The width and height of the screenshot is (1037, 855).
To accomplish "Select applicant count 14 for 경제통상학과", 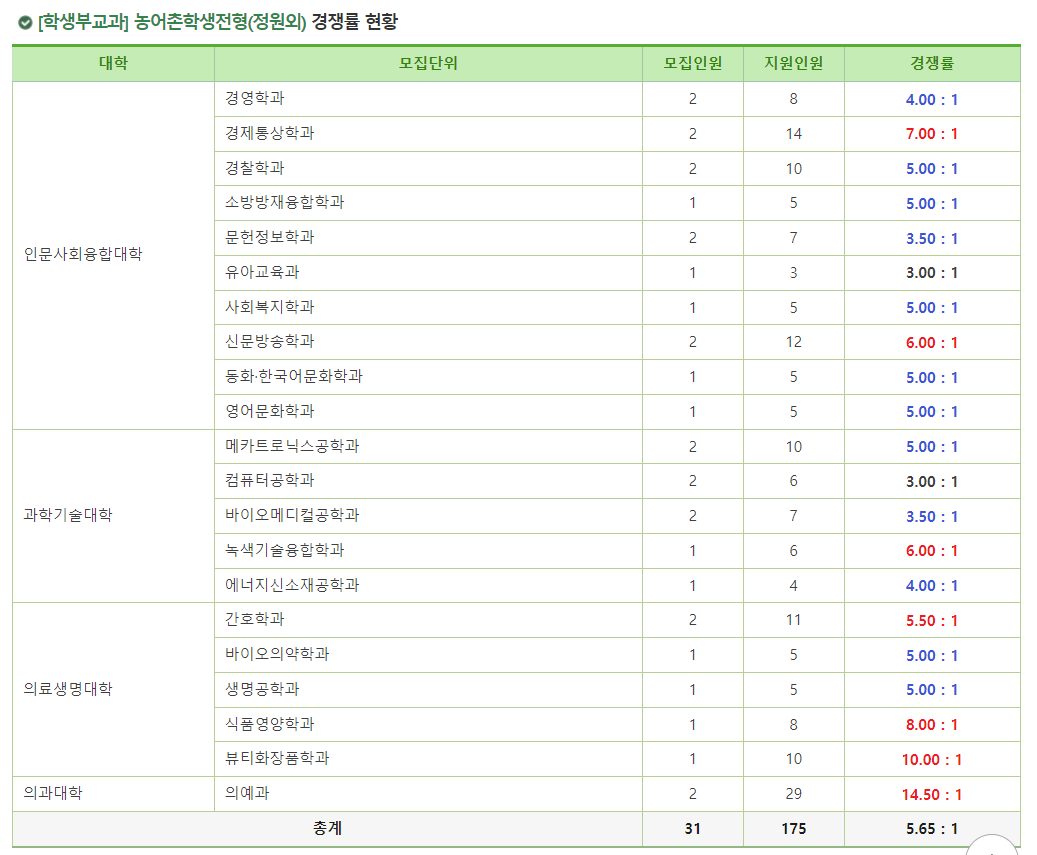I will click(794, 134).
